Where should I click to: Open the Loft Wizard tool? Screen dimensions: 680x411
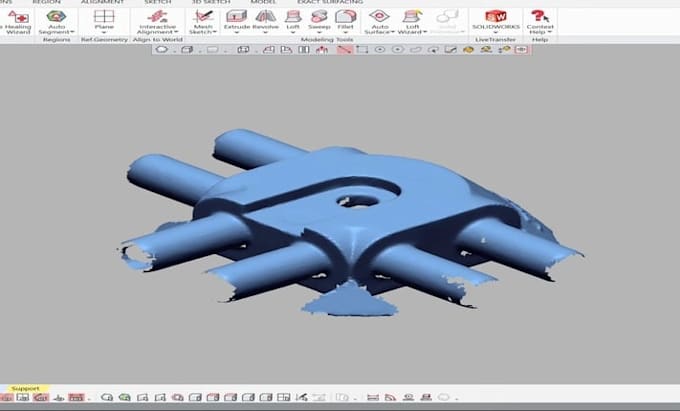click(x=412, y=22)
